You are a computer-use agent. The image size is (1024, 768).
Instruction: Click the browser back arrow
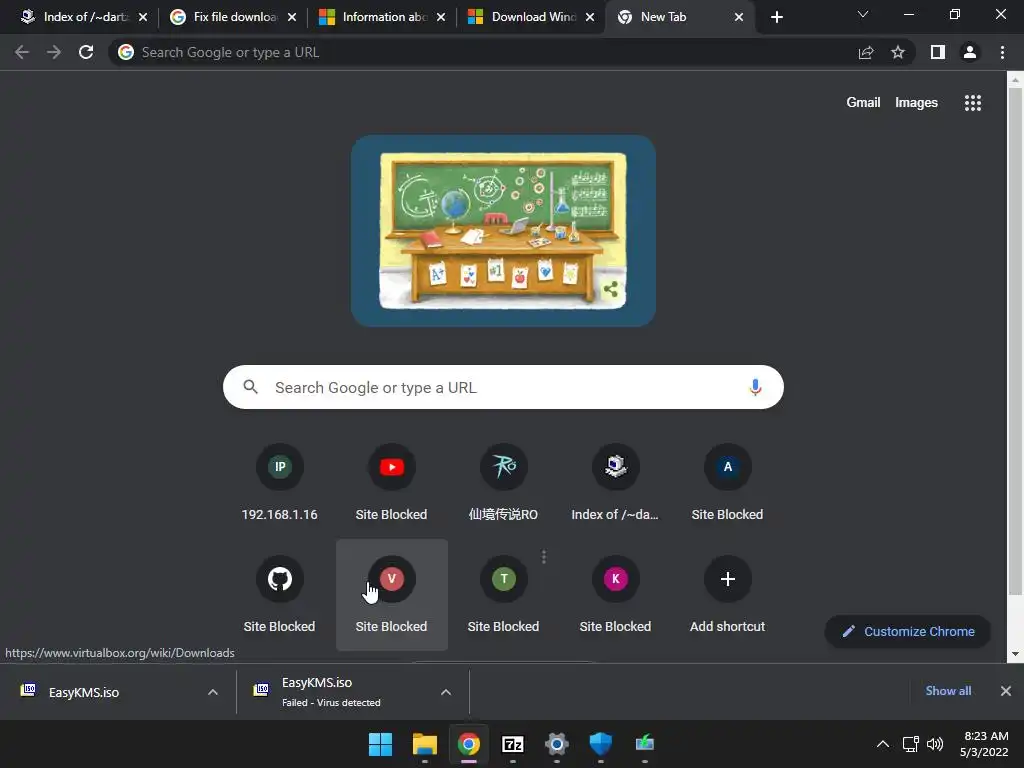click(x=22, y=52)
